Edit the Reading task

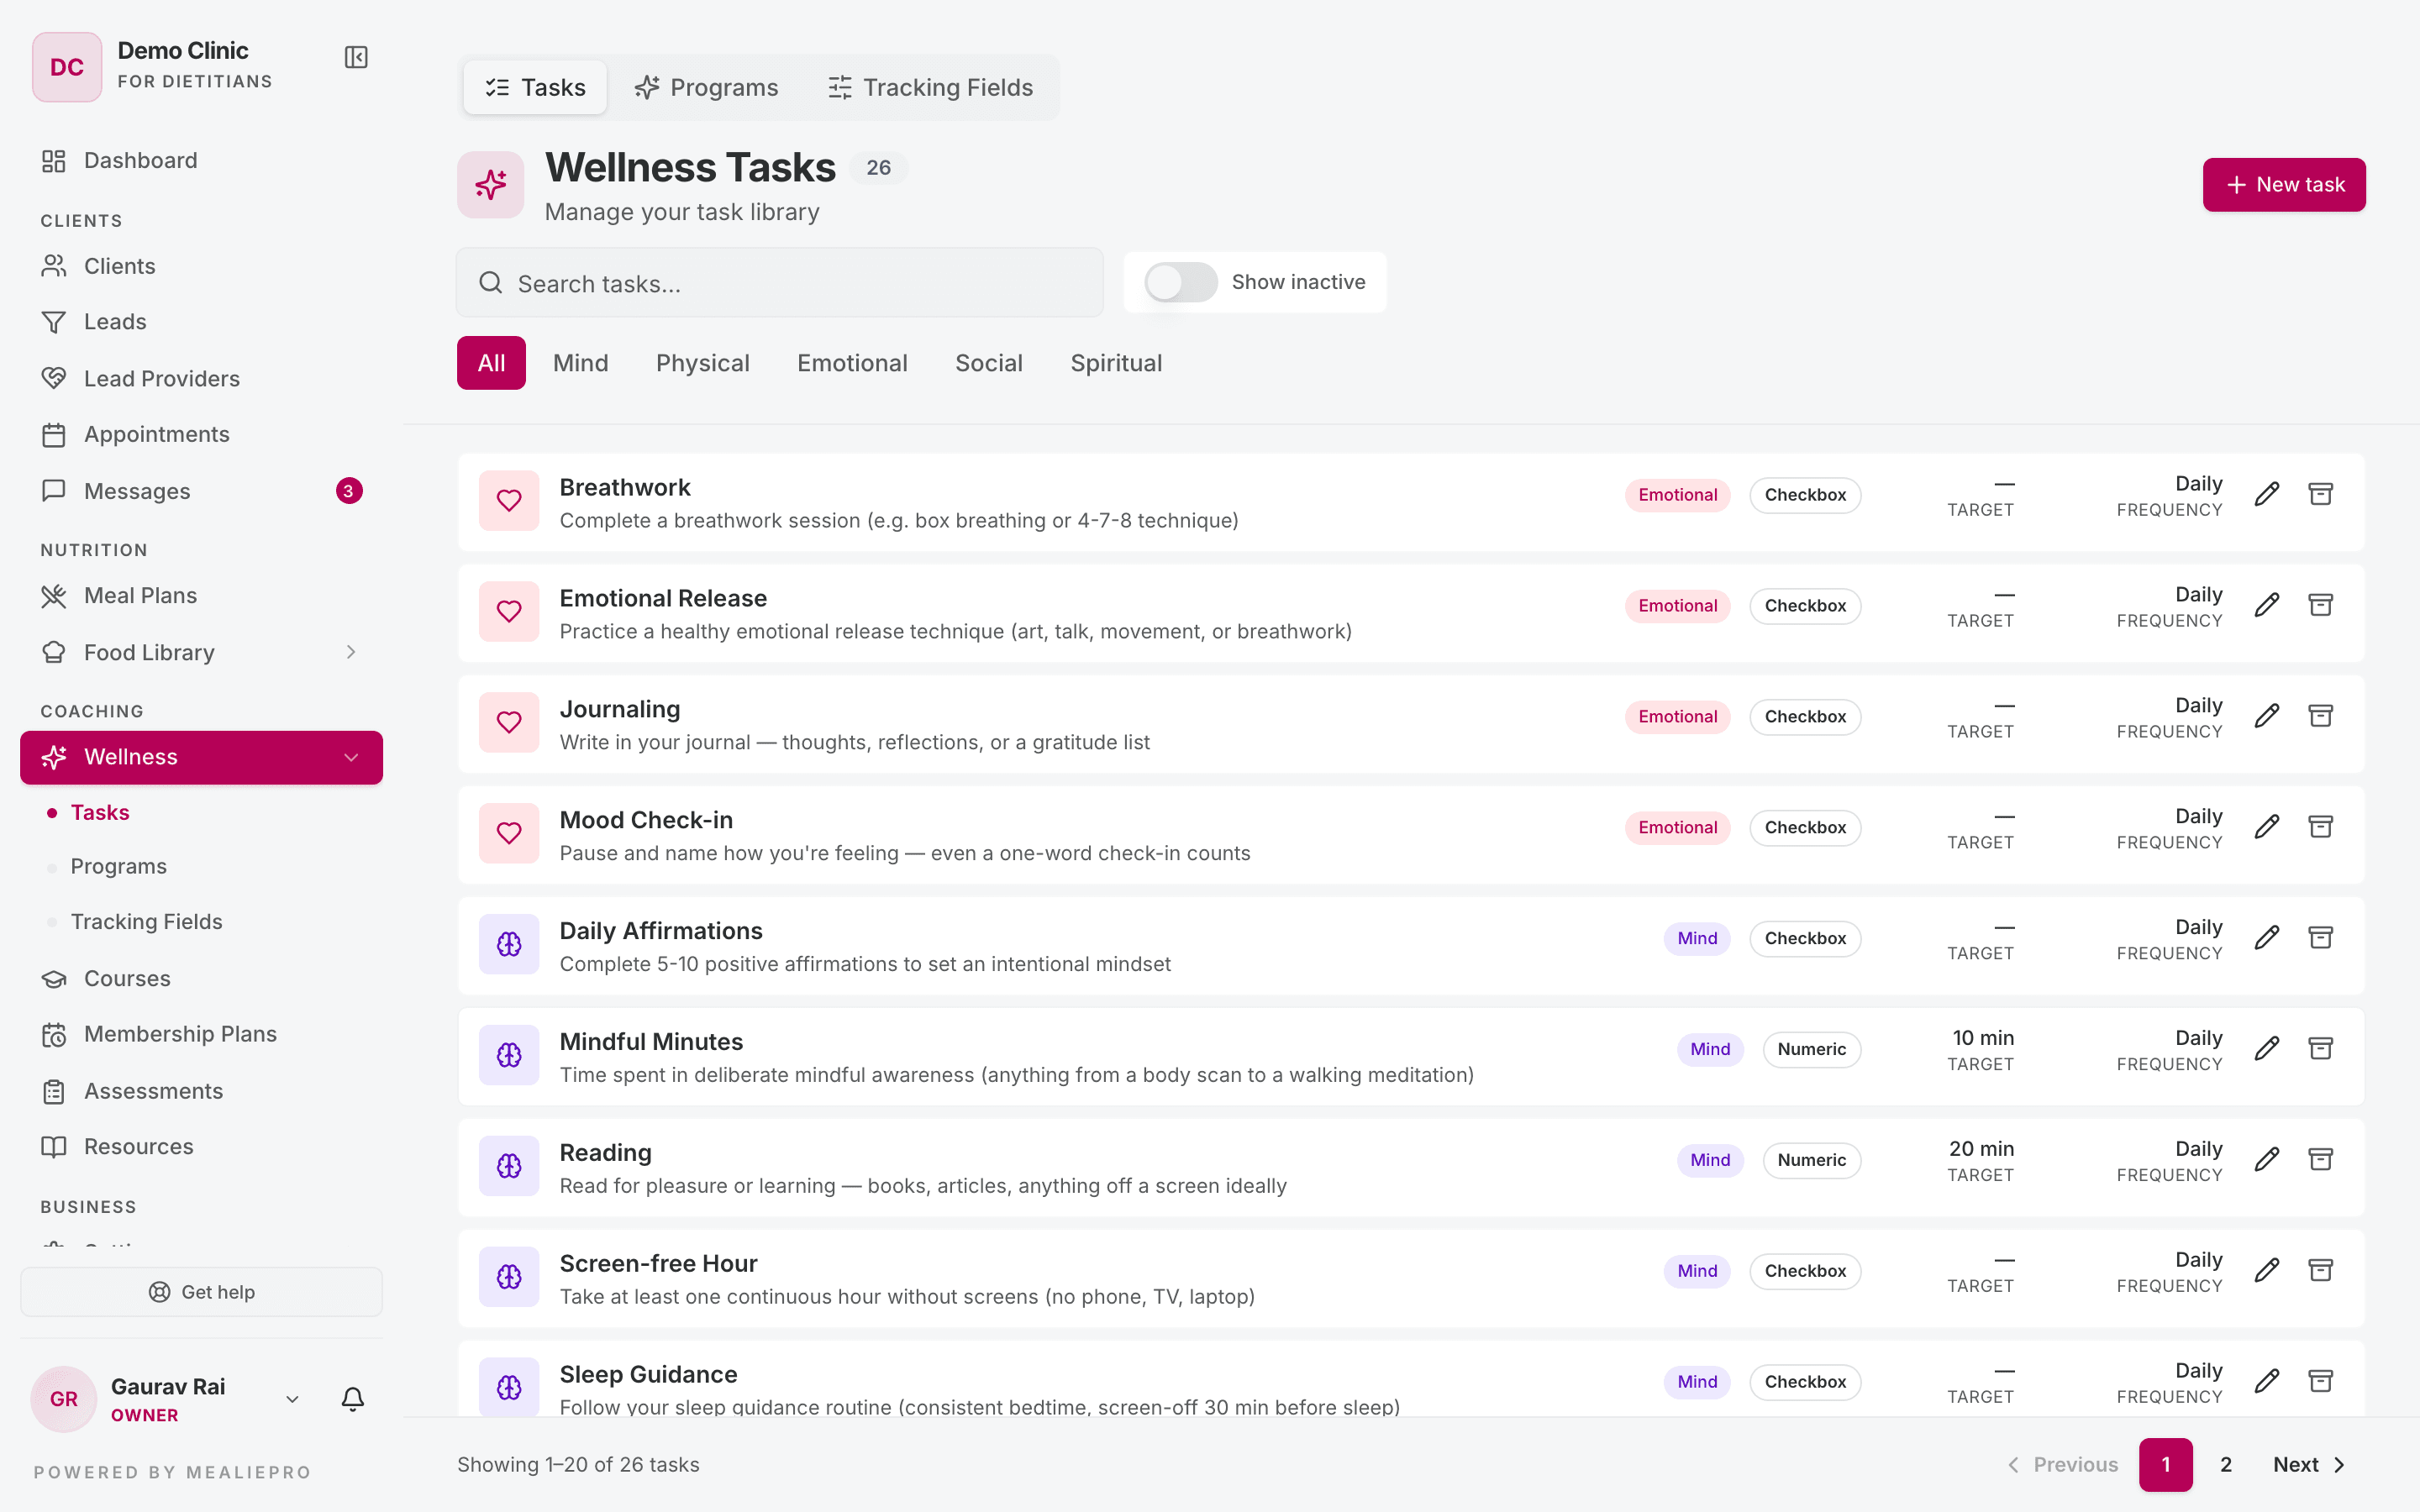click(x=2267, y=1160)
